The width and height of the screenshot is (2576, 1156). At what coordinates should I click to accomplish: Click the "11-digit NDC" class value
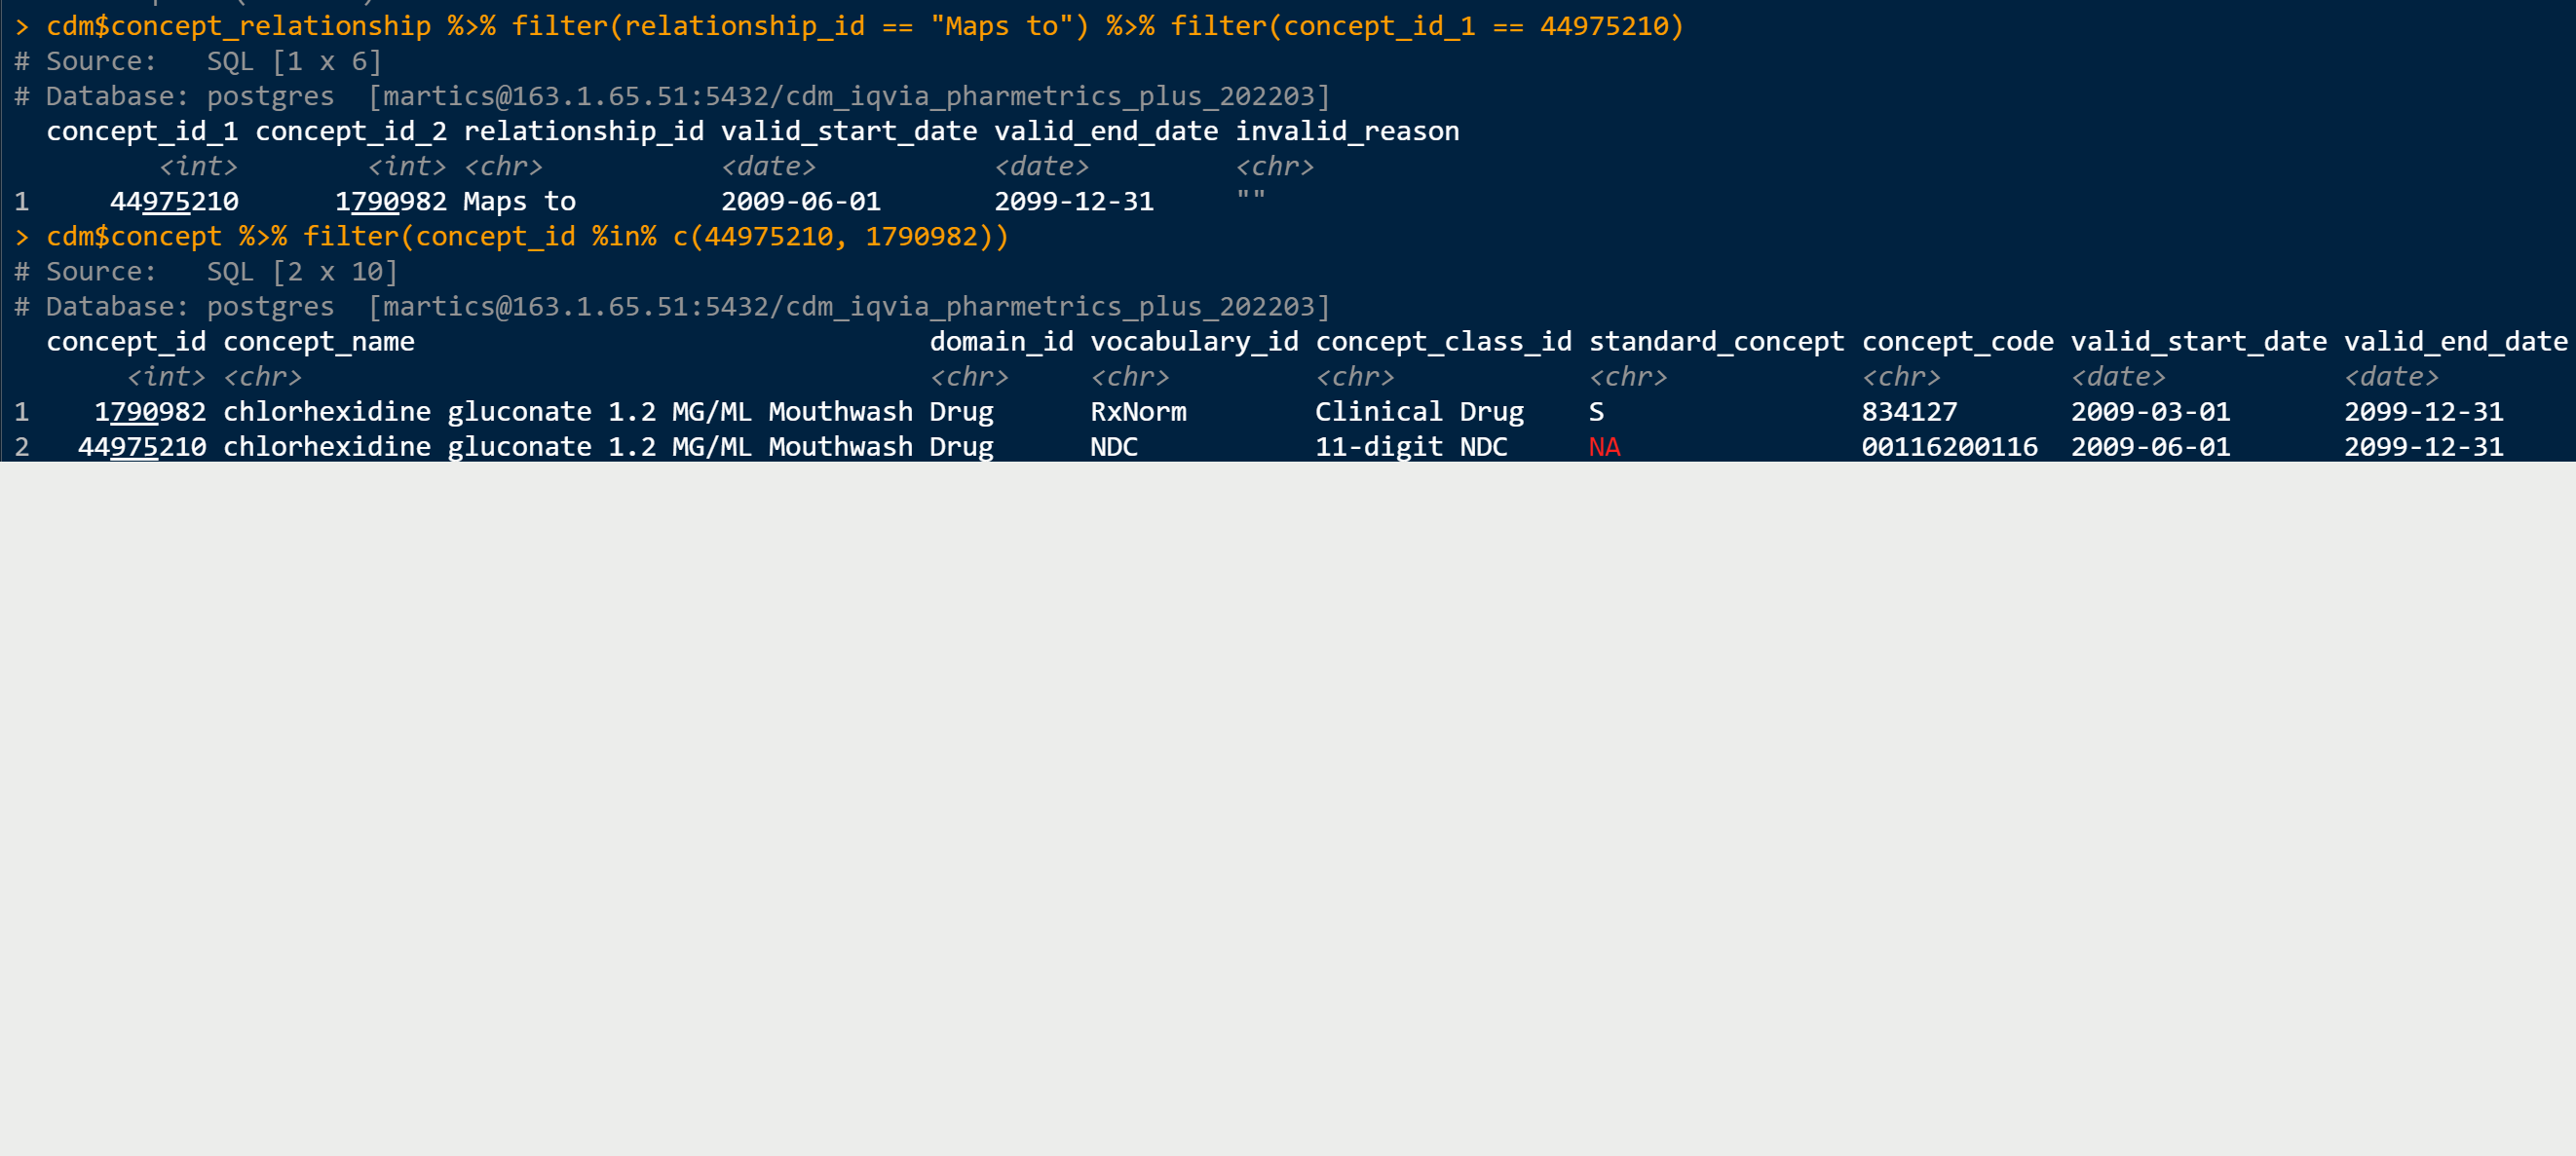[1411, 446]
